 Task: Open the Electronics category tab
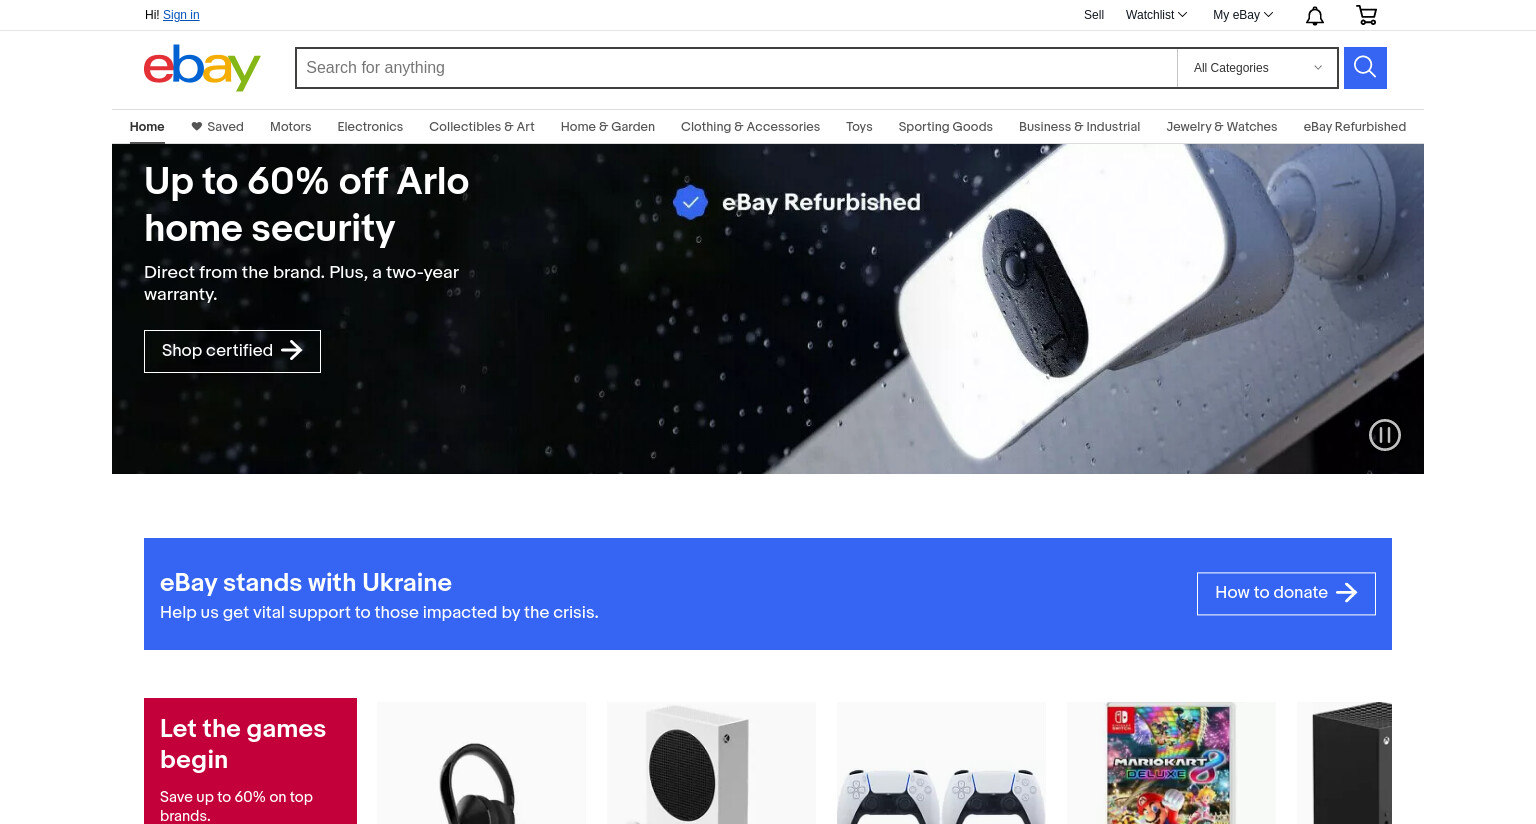click(370, 127)
